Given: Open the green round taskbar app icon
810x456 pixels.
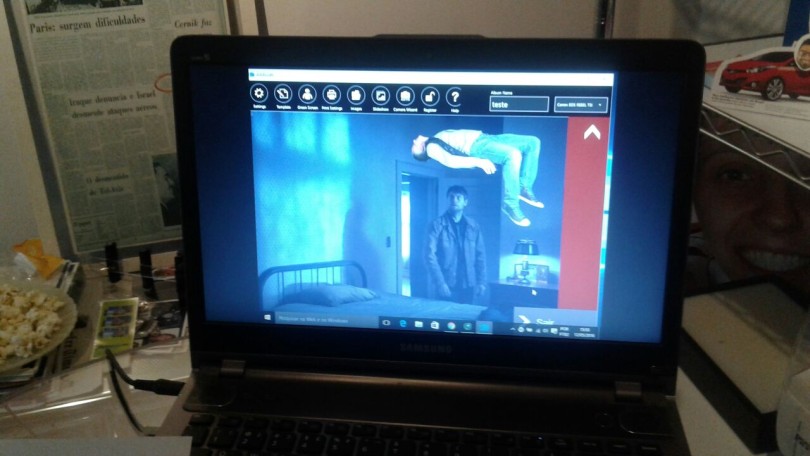Looking at the screenshot, I should pyautogui.click(x=468, y=326).
